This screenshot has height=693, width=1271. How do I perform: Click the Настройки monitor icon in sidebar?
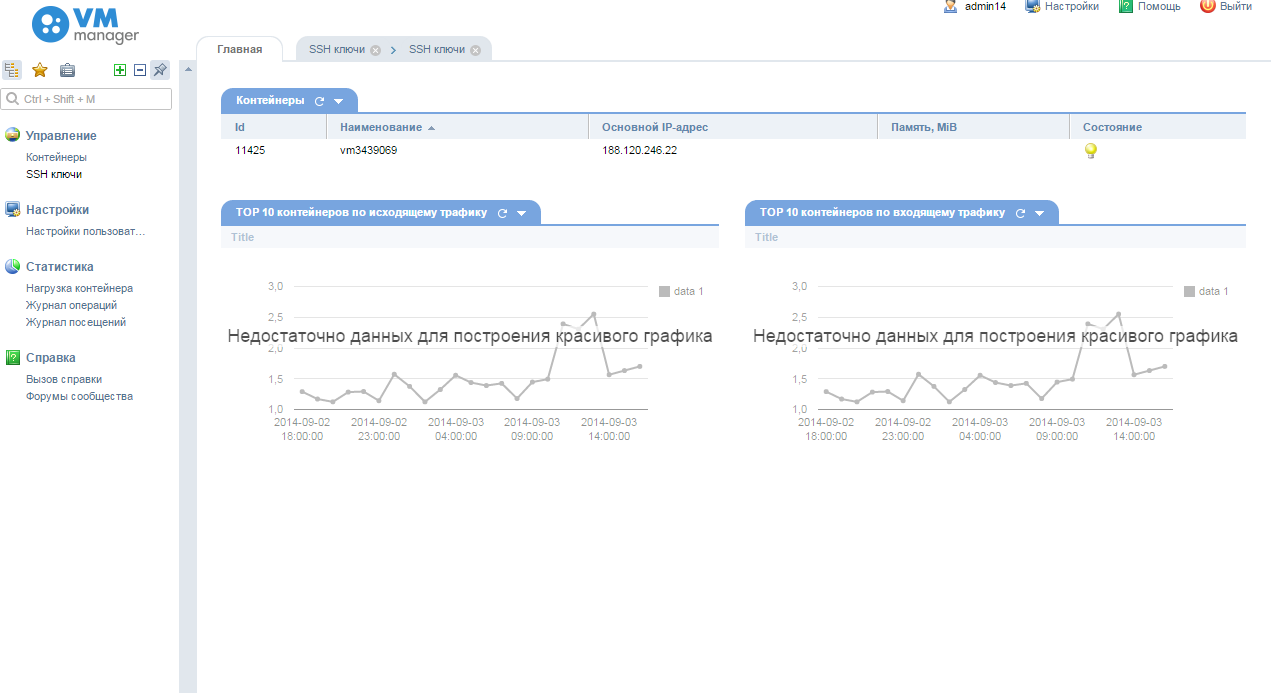[x=13, y=210]
